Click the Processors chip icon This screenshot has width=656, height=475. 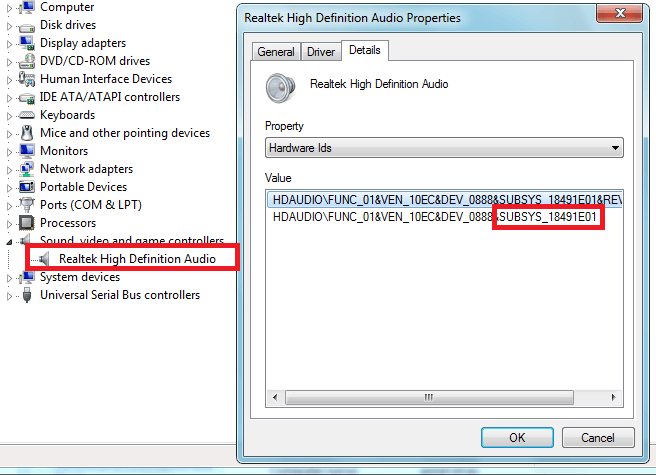click(x=27, y=223)
